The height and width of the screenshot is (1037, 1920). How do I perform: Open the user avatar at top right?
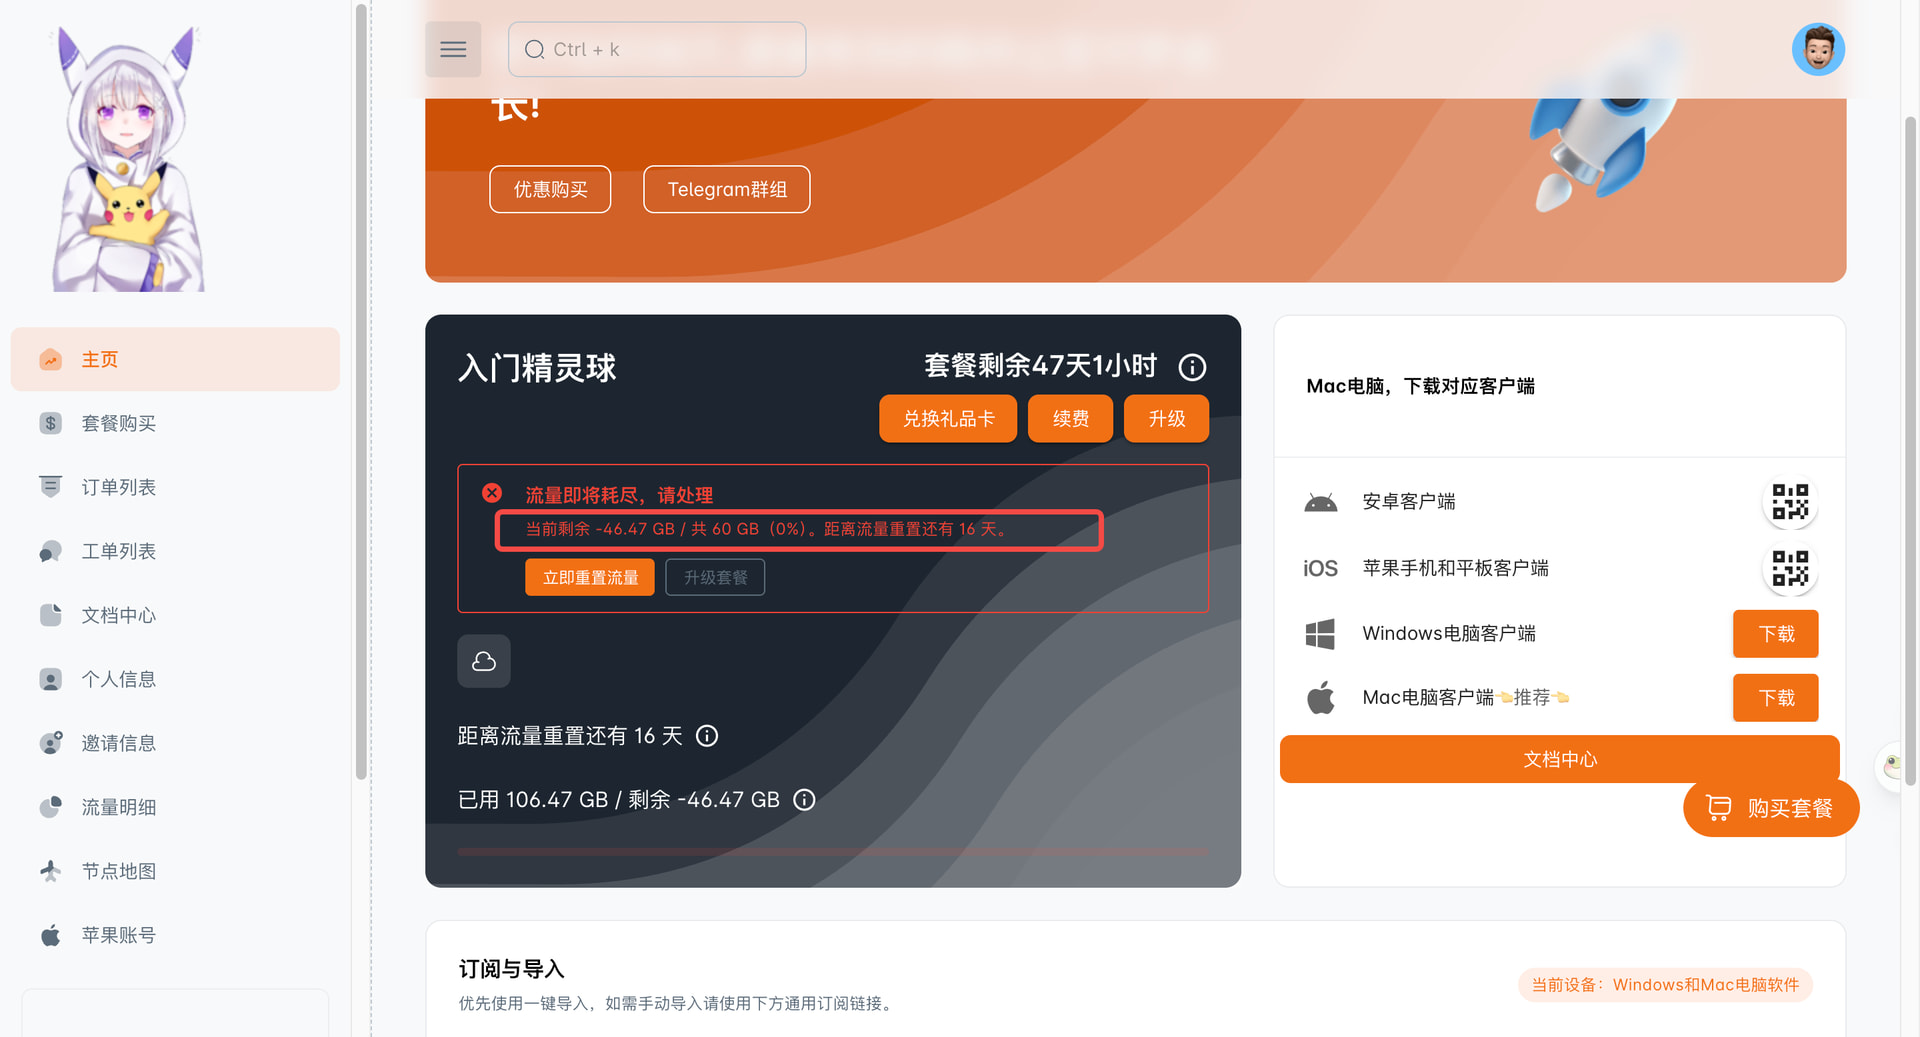point(1818,50)
